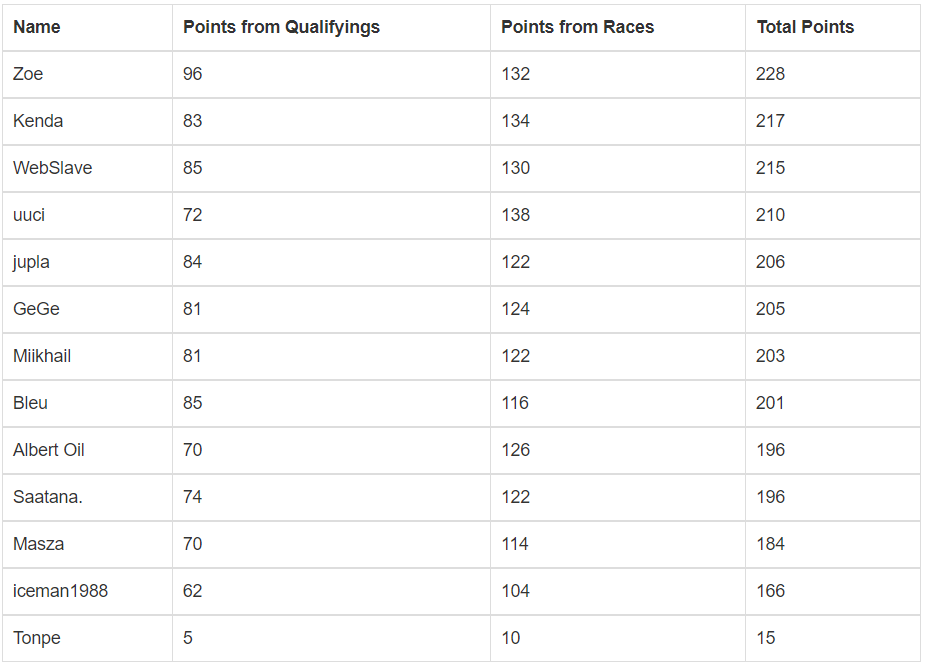
Task: Click the WebSlave name cell
Action: click(52, 168)
